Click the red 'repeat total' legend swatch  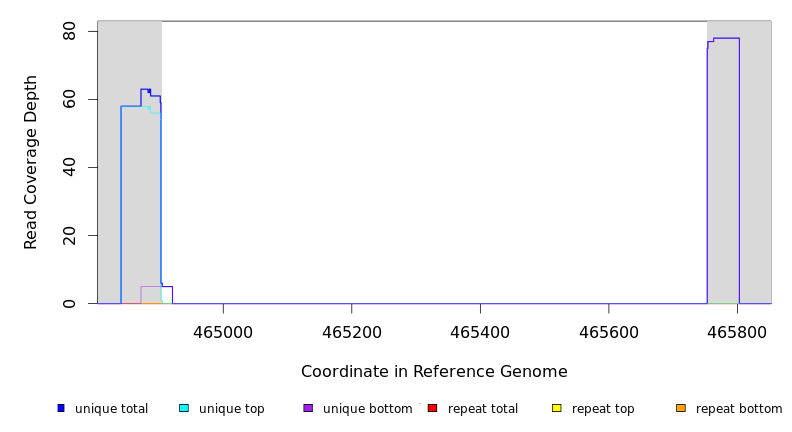432,408
